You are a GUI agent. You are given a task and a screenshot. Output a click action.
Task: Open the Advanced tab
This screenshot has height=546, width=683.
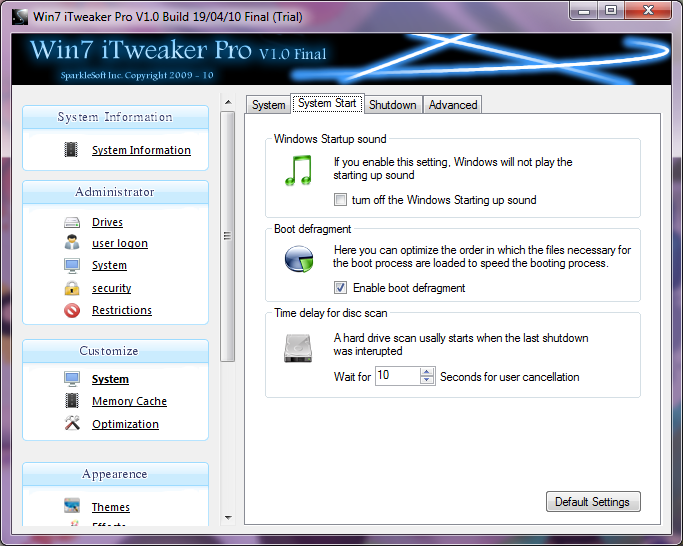click(x=453, y=105)
